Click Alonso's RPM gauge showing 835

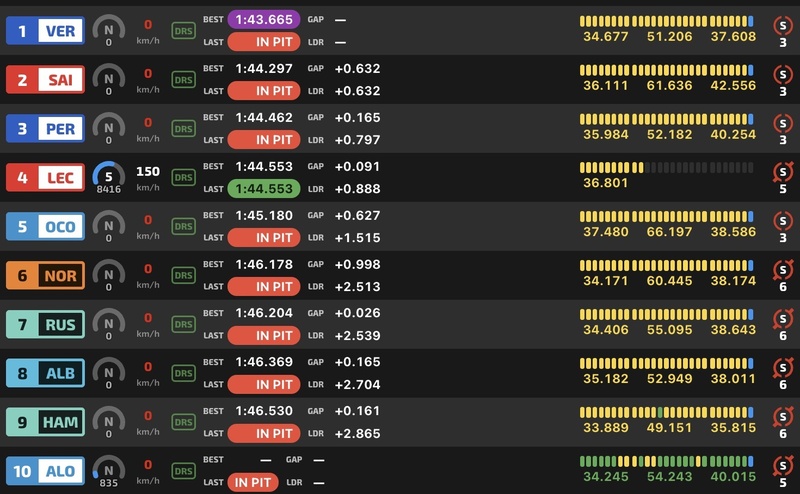pos(109,471)
